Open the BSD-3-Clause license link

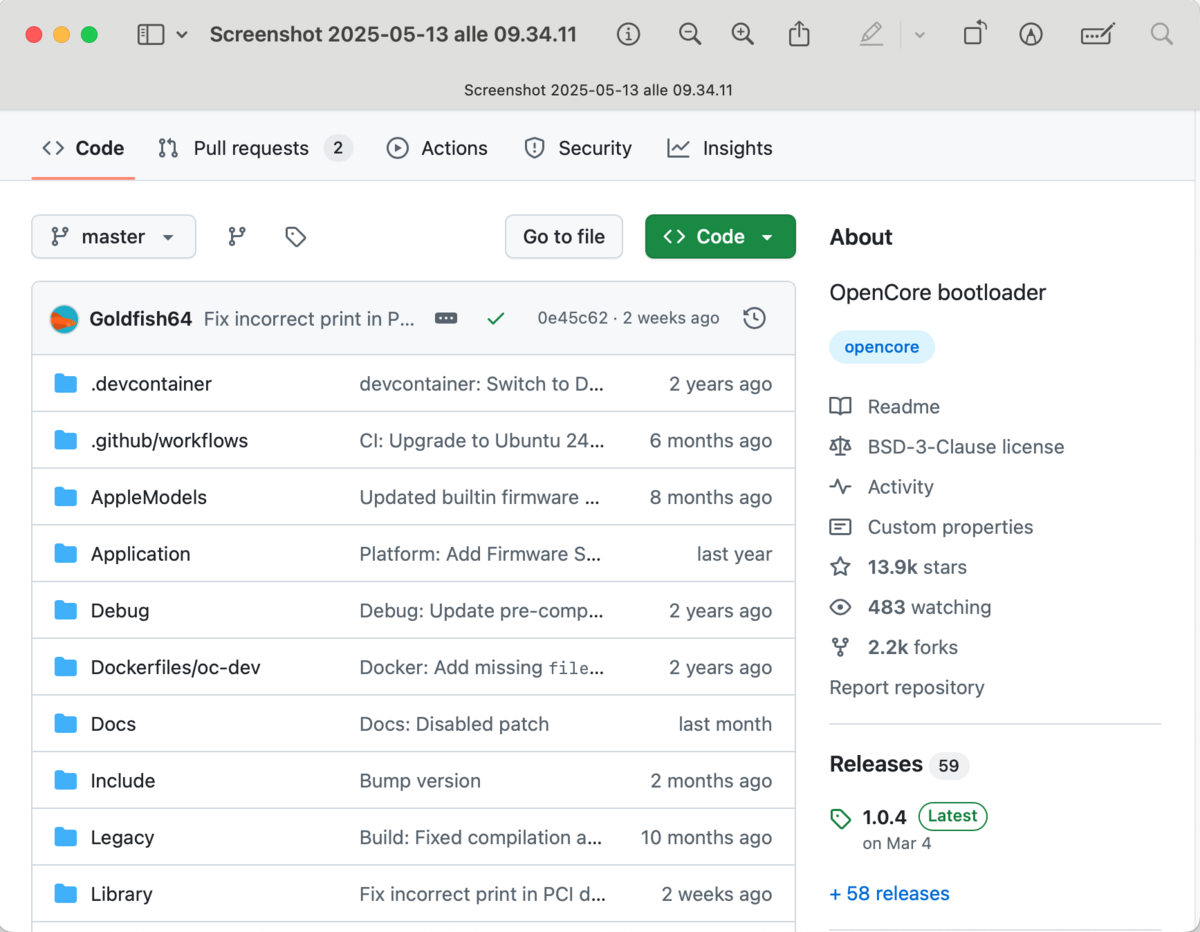pos(966,447)
